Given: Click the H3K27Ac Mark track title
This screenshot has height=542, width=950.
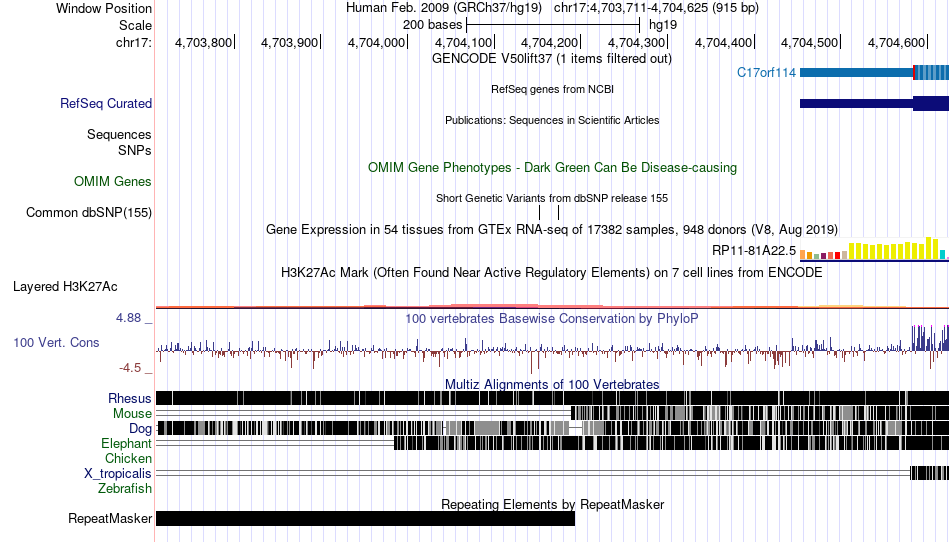Looking at the screenshot, I should [x=552, y=273].
